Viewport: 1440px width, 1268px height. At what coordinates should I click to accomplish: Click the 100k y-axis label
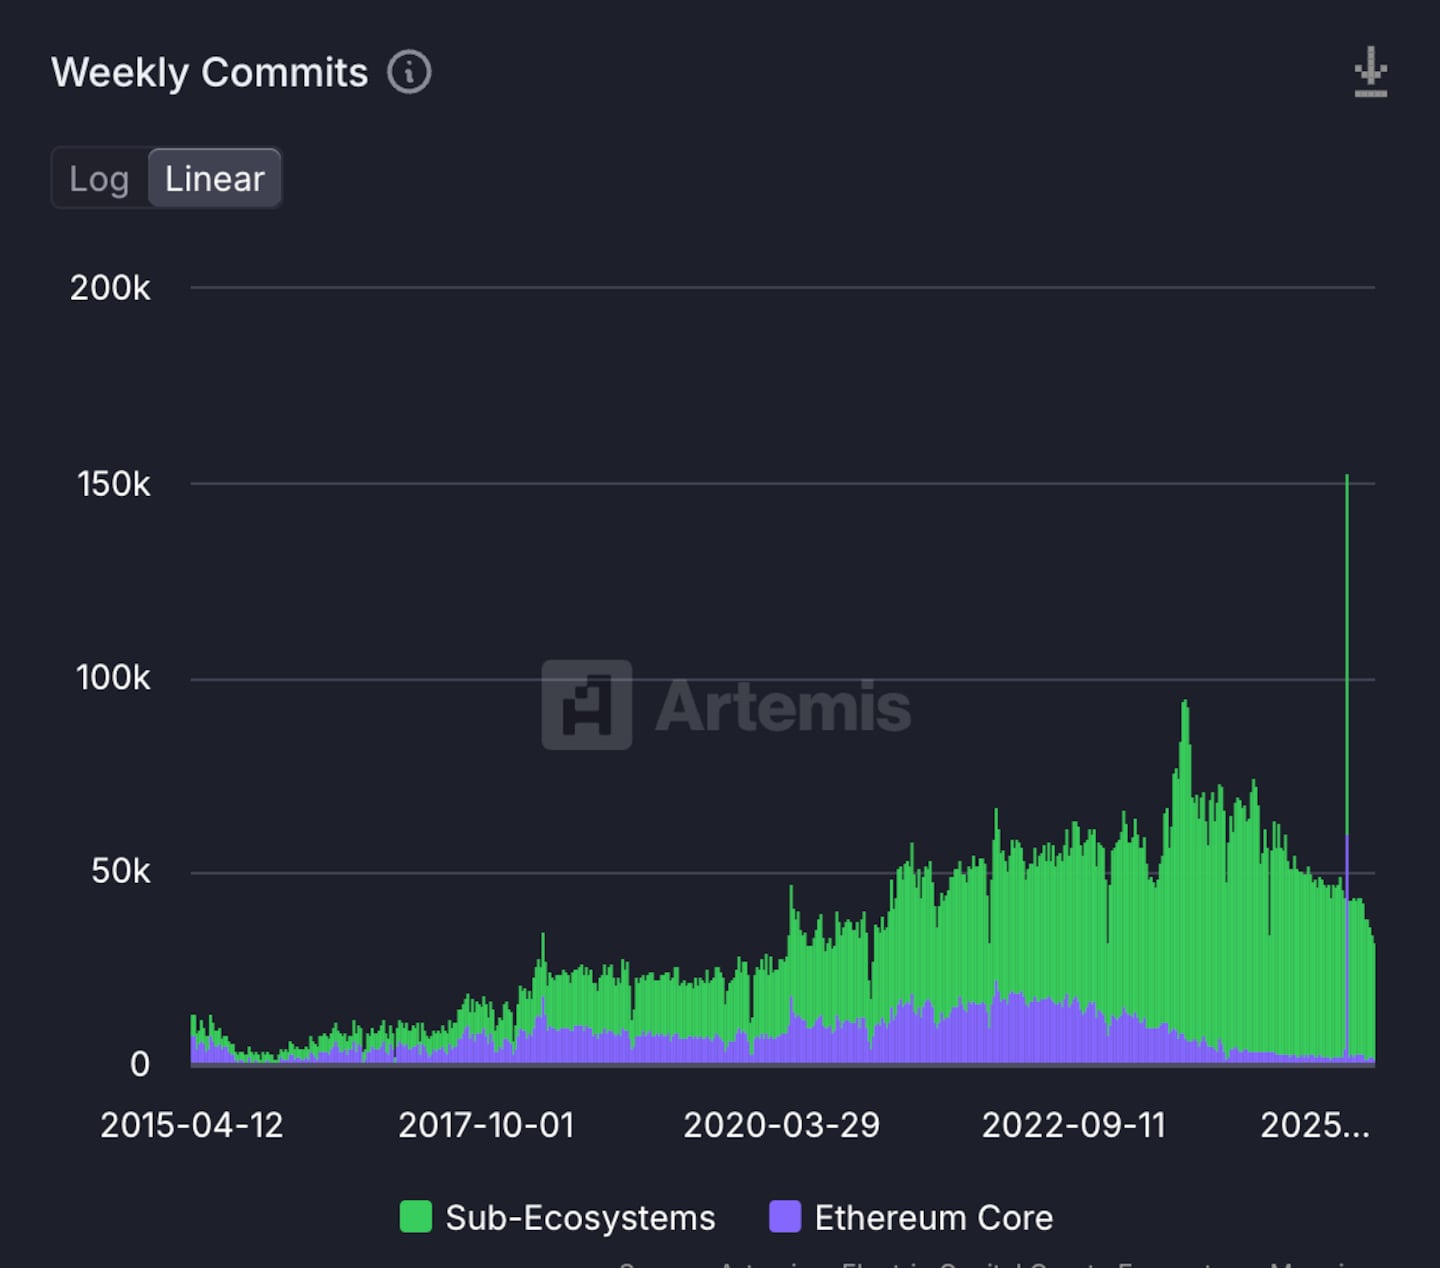coord(113,678)
